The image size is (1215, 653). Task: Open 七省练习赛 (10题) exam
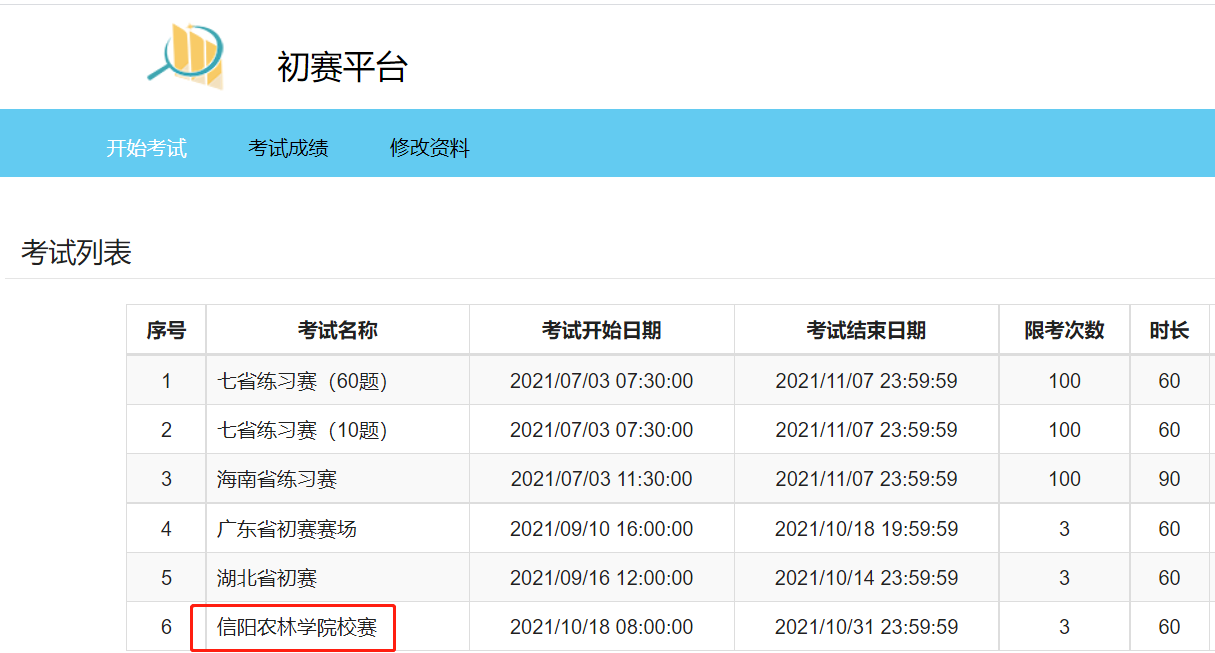pyautogui.click(x=302, y=430)
